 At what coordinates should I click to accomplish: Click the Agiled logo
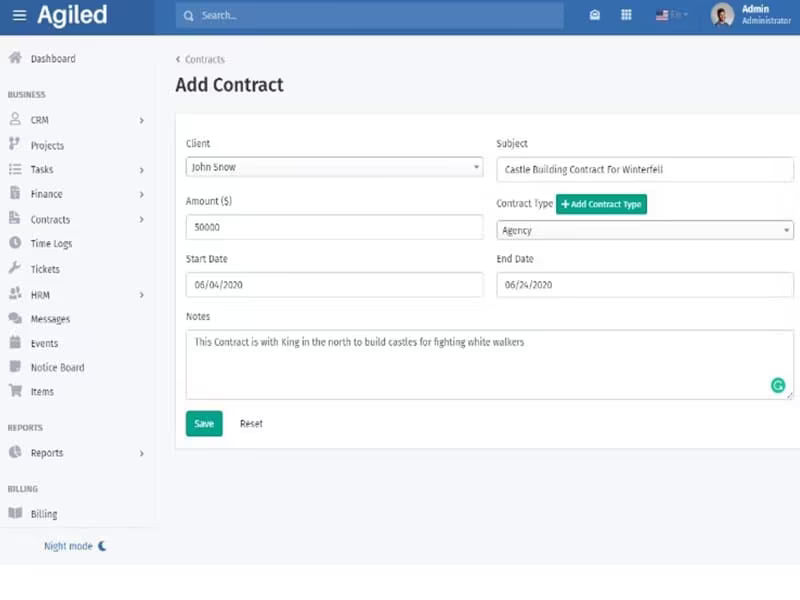[x=72, y=15]
